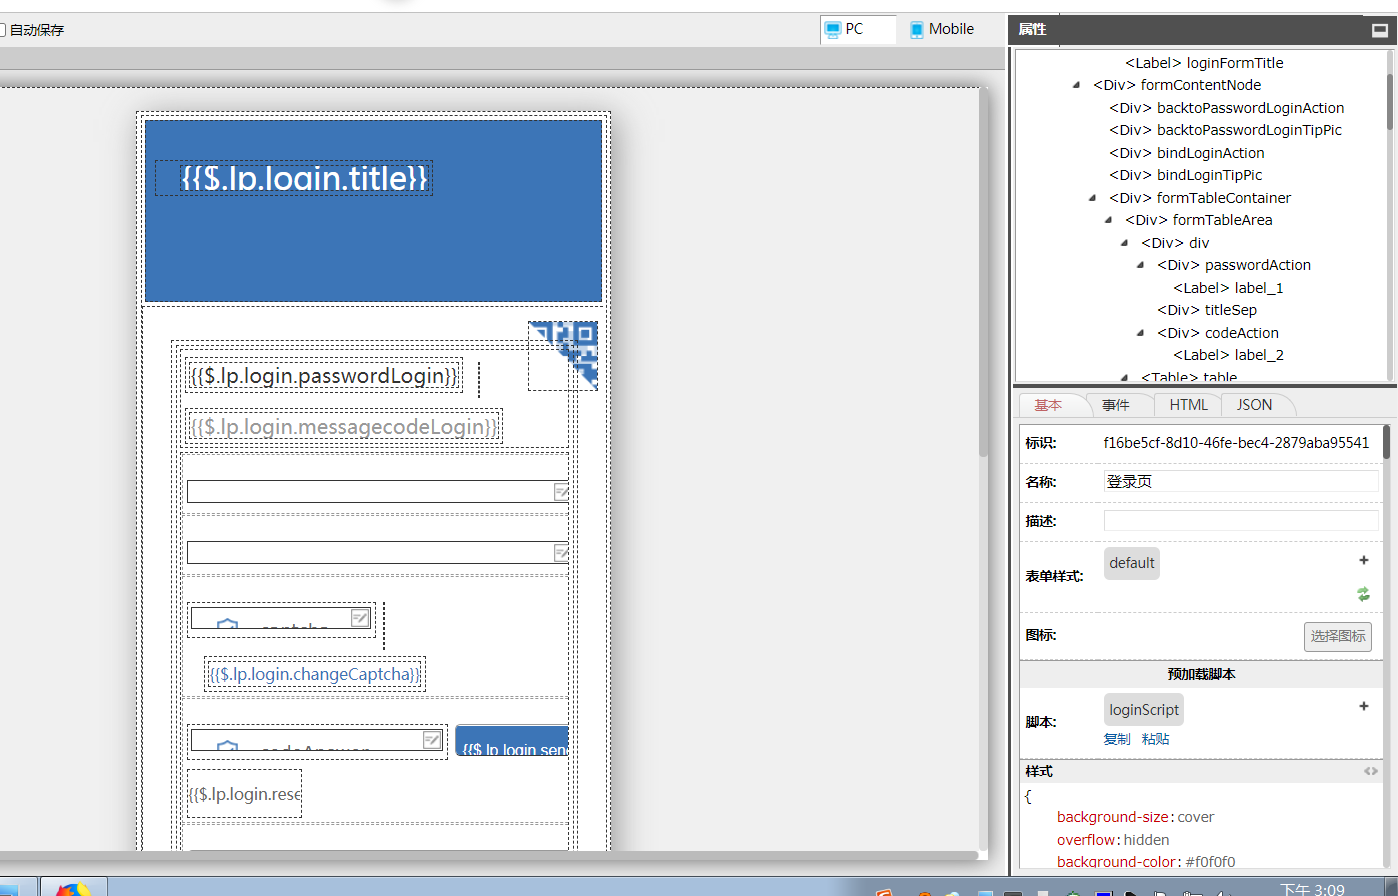Click the 选择图标 button

click(1337, 636)
